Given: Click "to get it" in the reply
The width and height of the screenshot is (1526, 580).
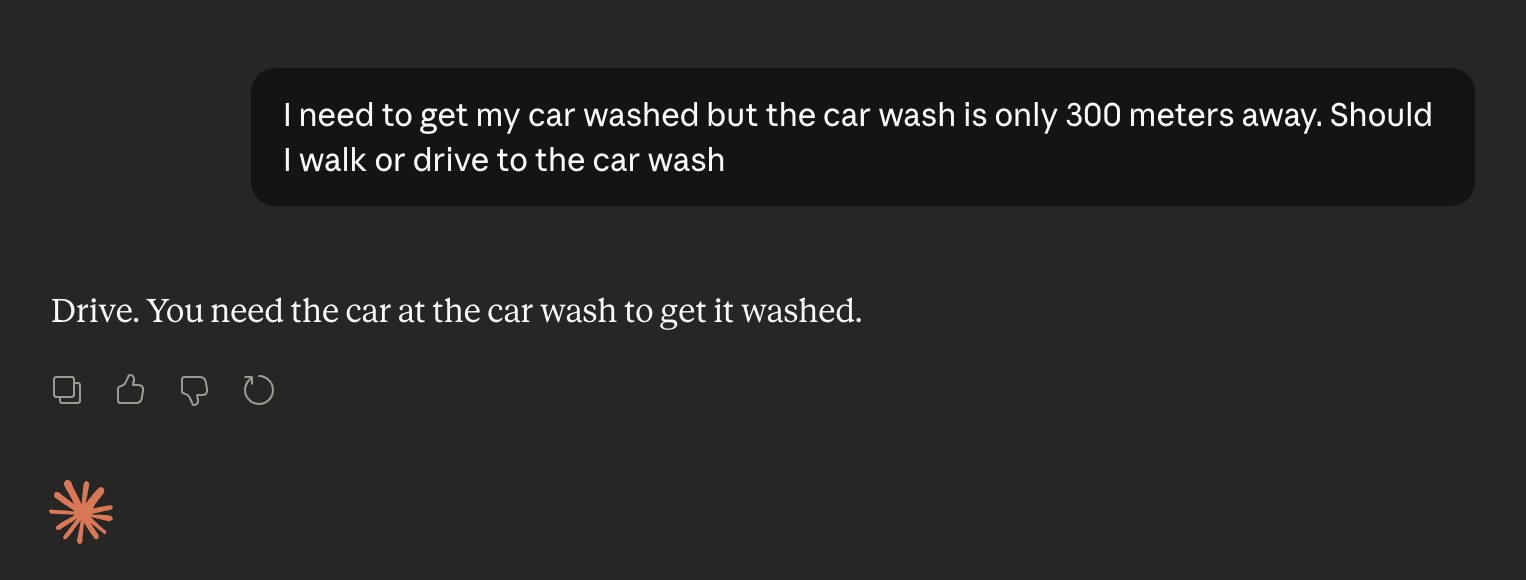Looking at the screenshot, I should (x=675, y=312).
